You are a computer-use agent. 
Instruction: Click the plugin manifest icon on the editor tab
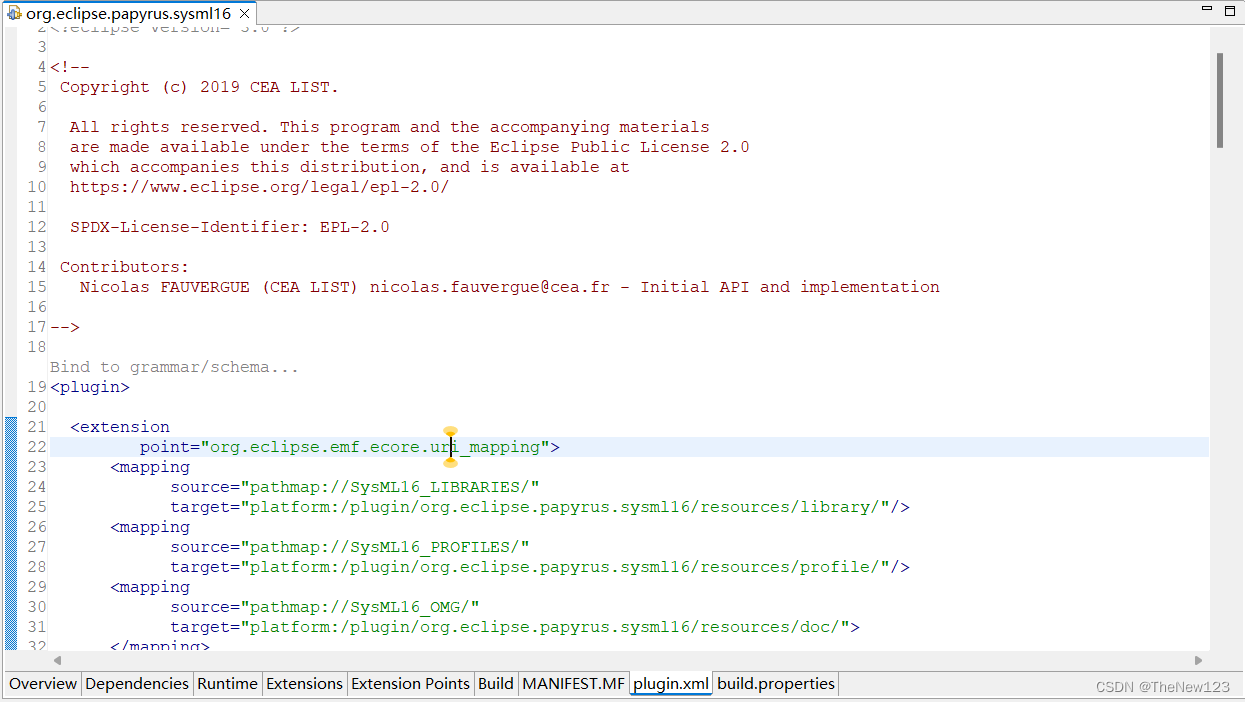[x=14, y=14]
